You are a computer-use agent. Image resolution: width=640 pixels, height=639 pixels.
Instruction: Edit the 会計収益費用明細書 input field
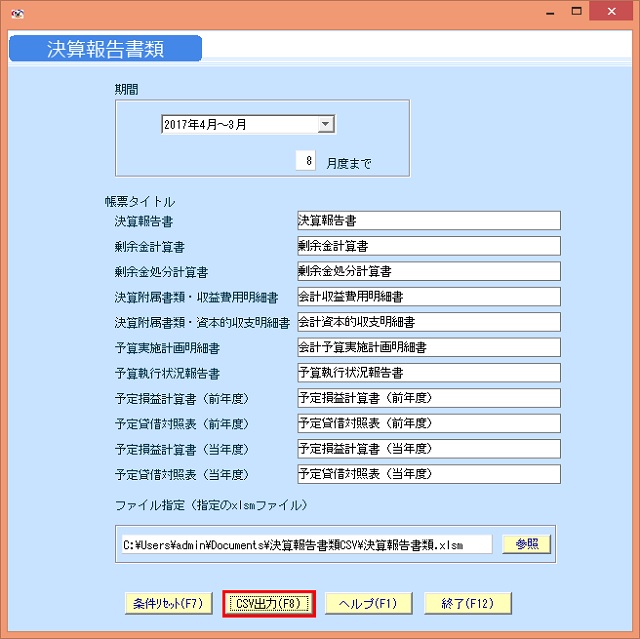tap(429, 297)
